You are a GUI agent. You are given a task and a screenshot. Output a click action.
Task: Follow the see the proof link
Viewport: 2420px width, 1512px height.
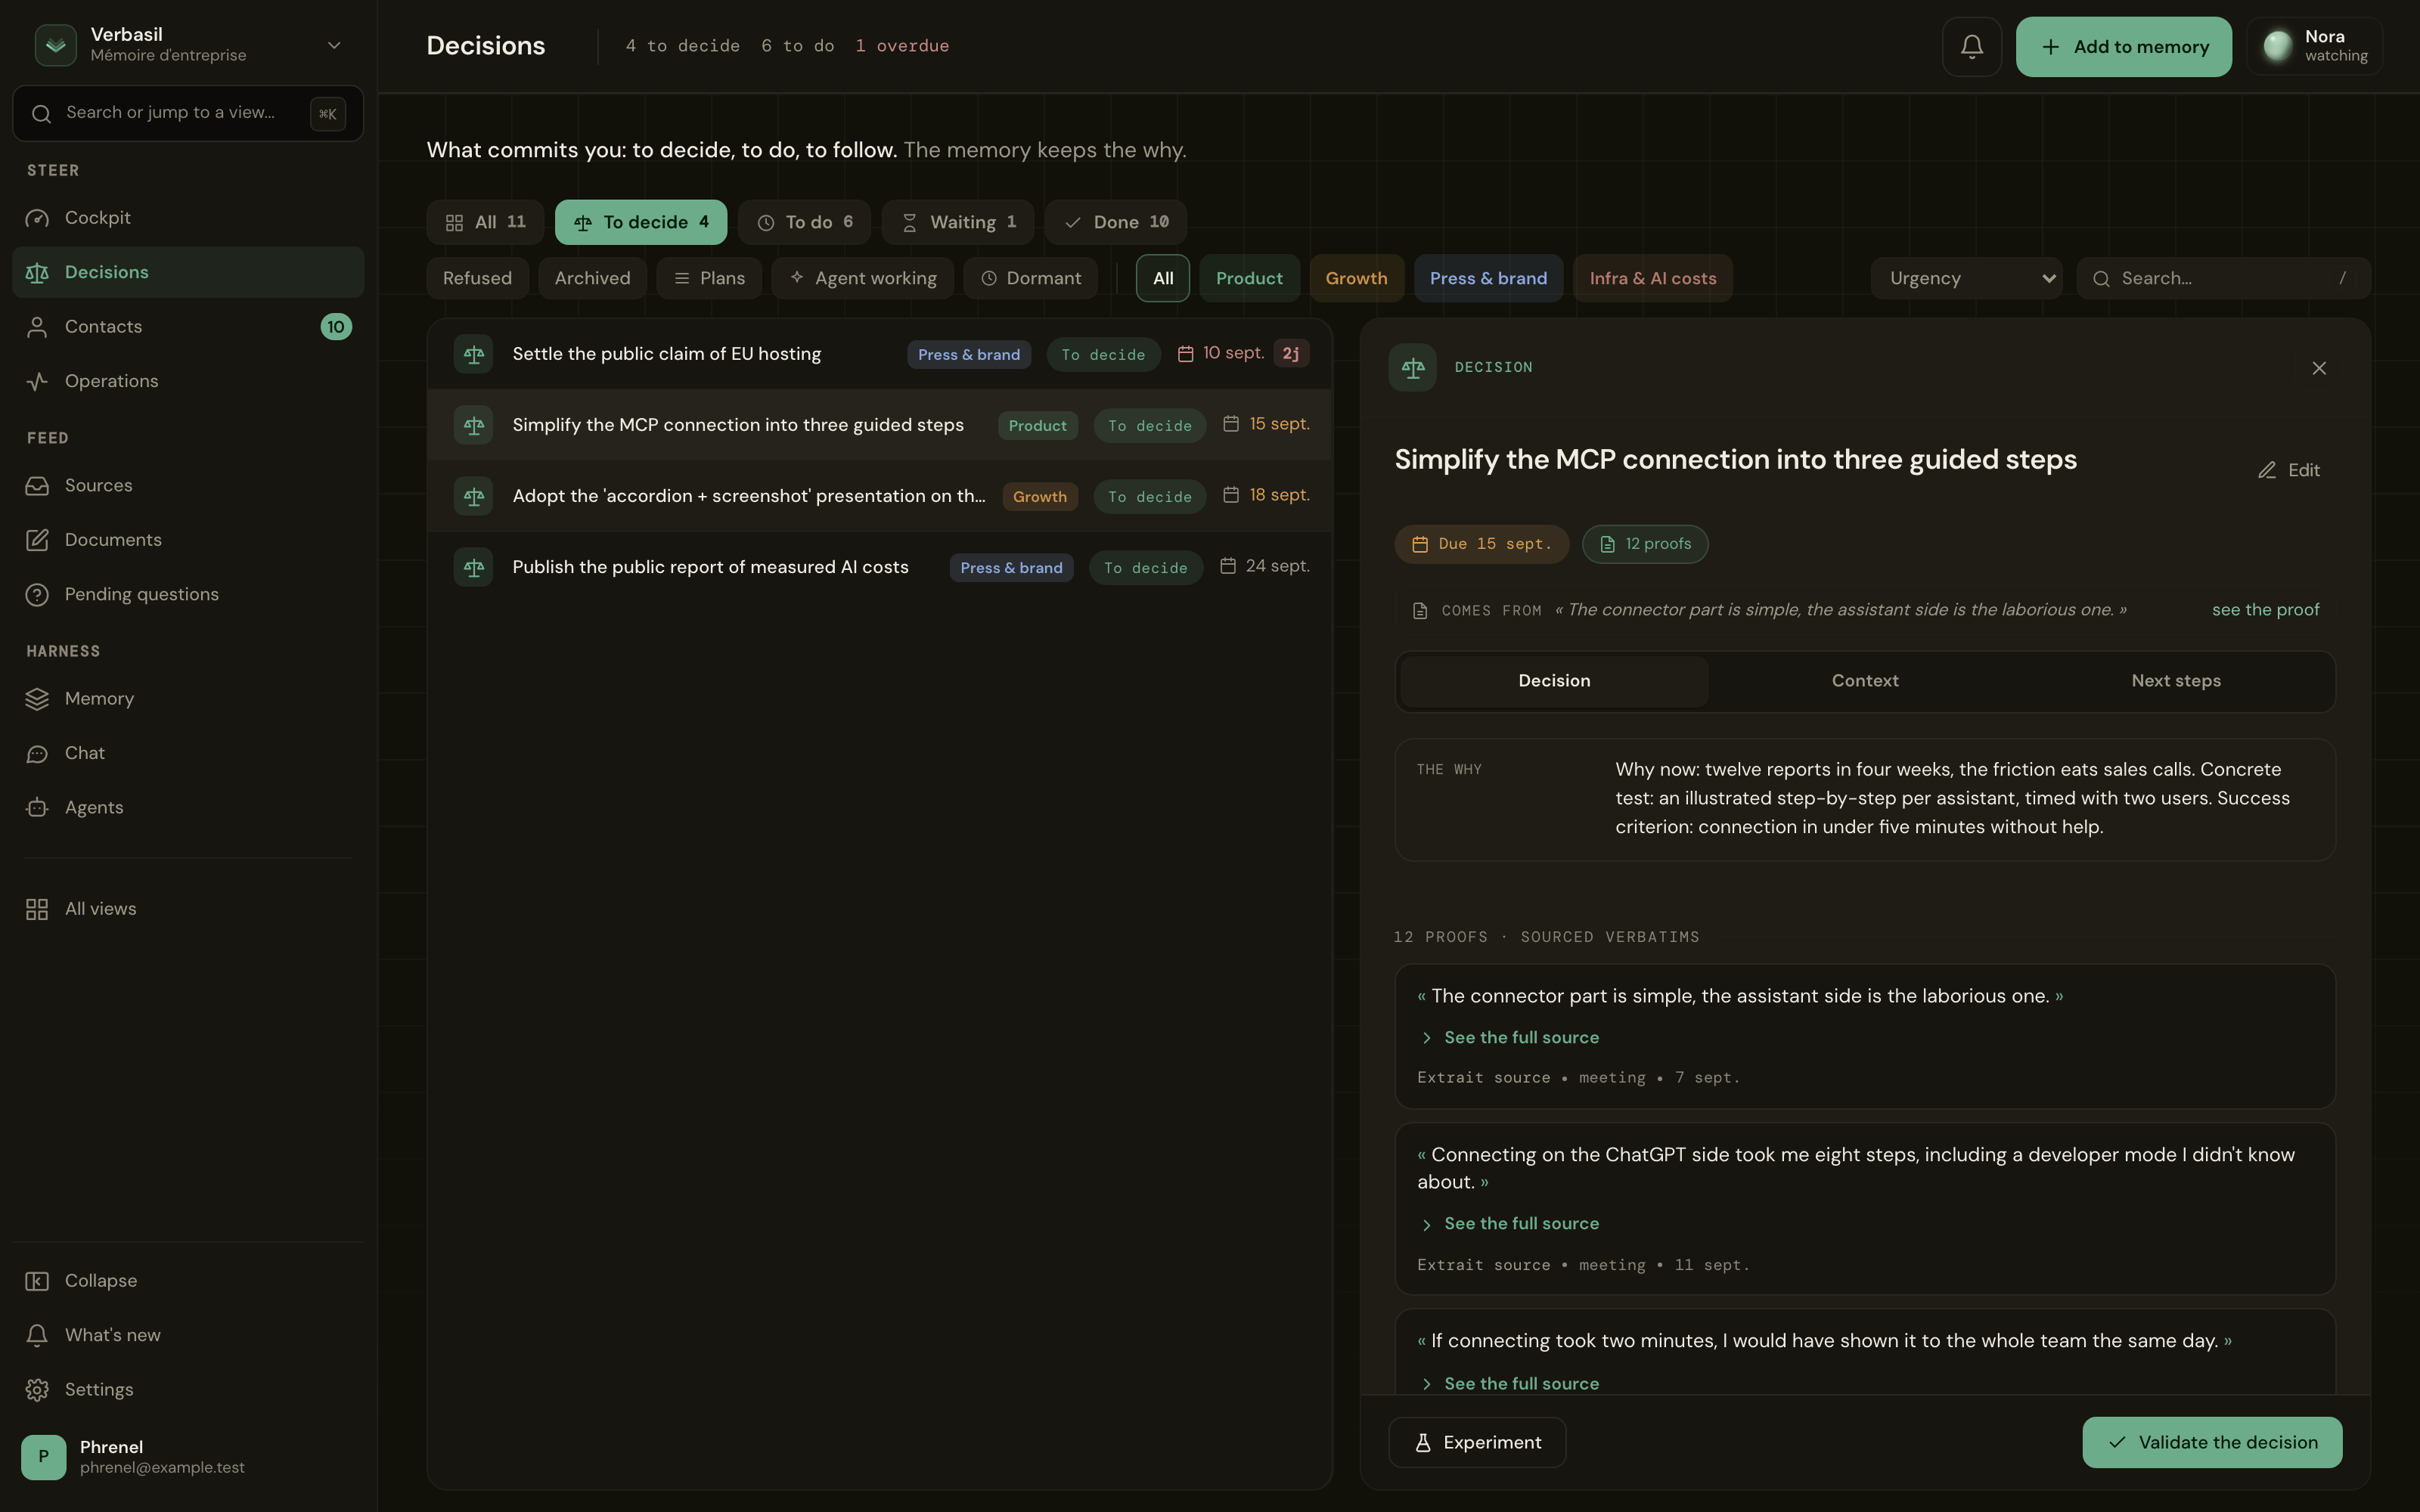point(2265,610)
